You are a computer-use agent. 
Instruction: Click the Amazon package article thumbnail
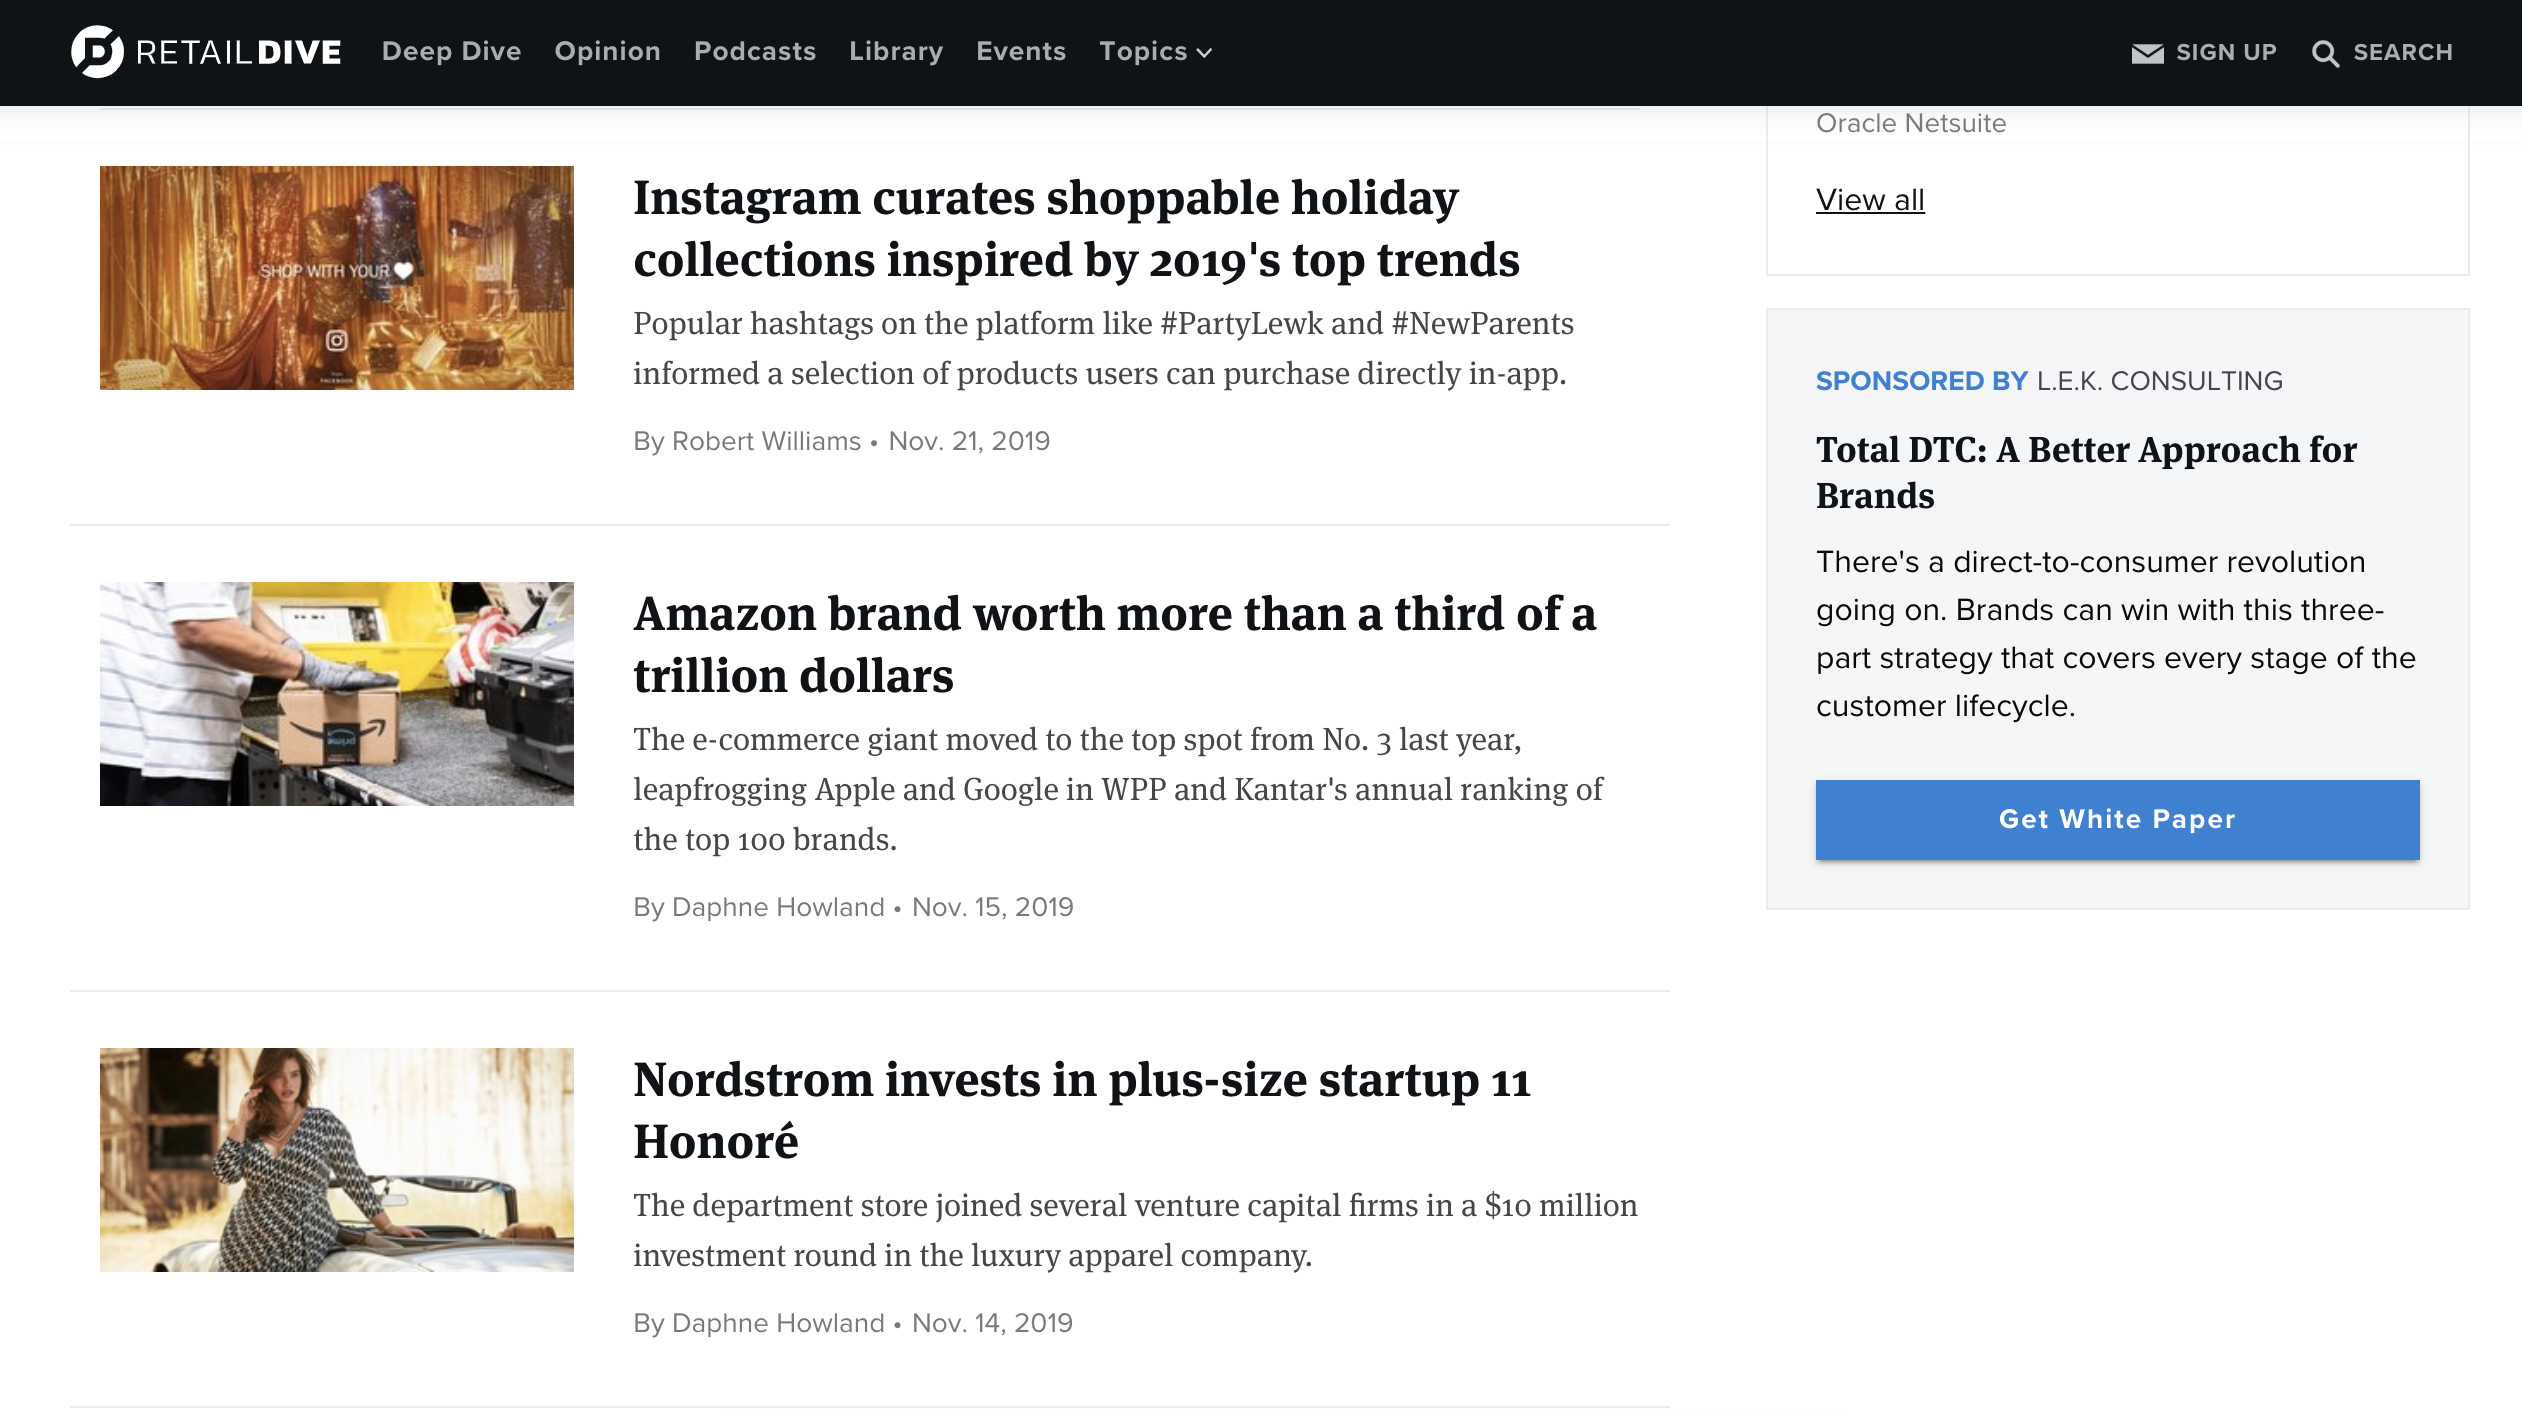pos(337,694)
